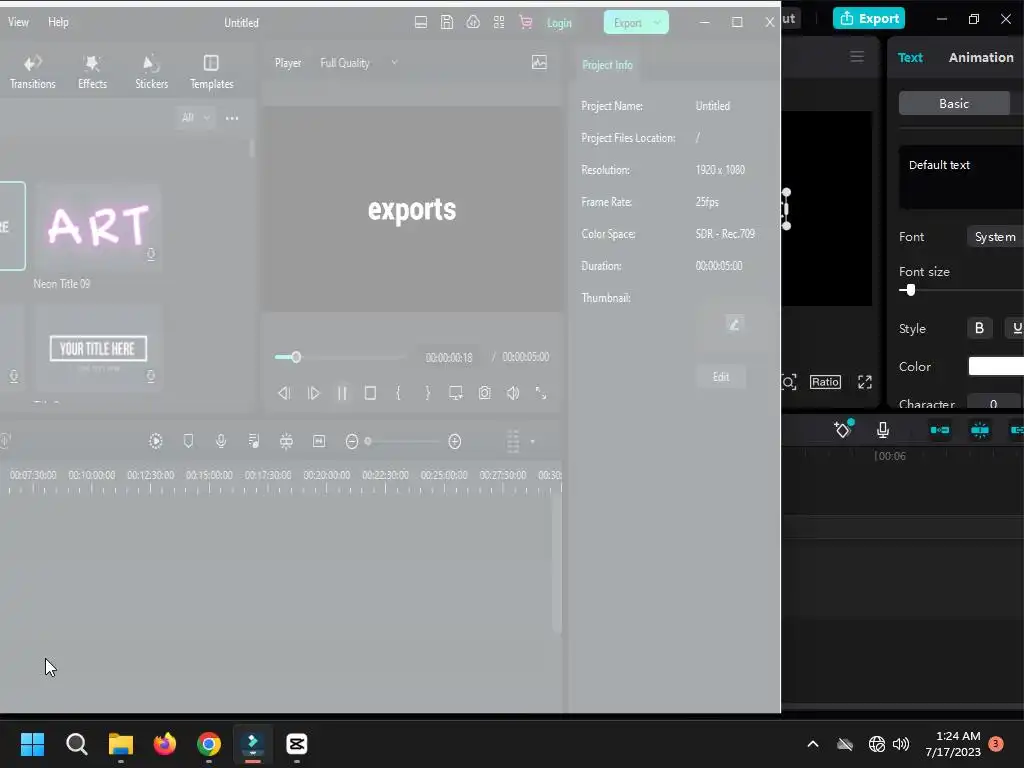Click the player volume speaker icon

513,393
